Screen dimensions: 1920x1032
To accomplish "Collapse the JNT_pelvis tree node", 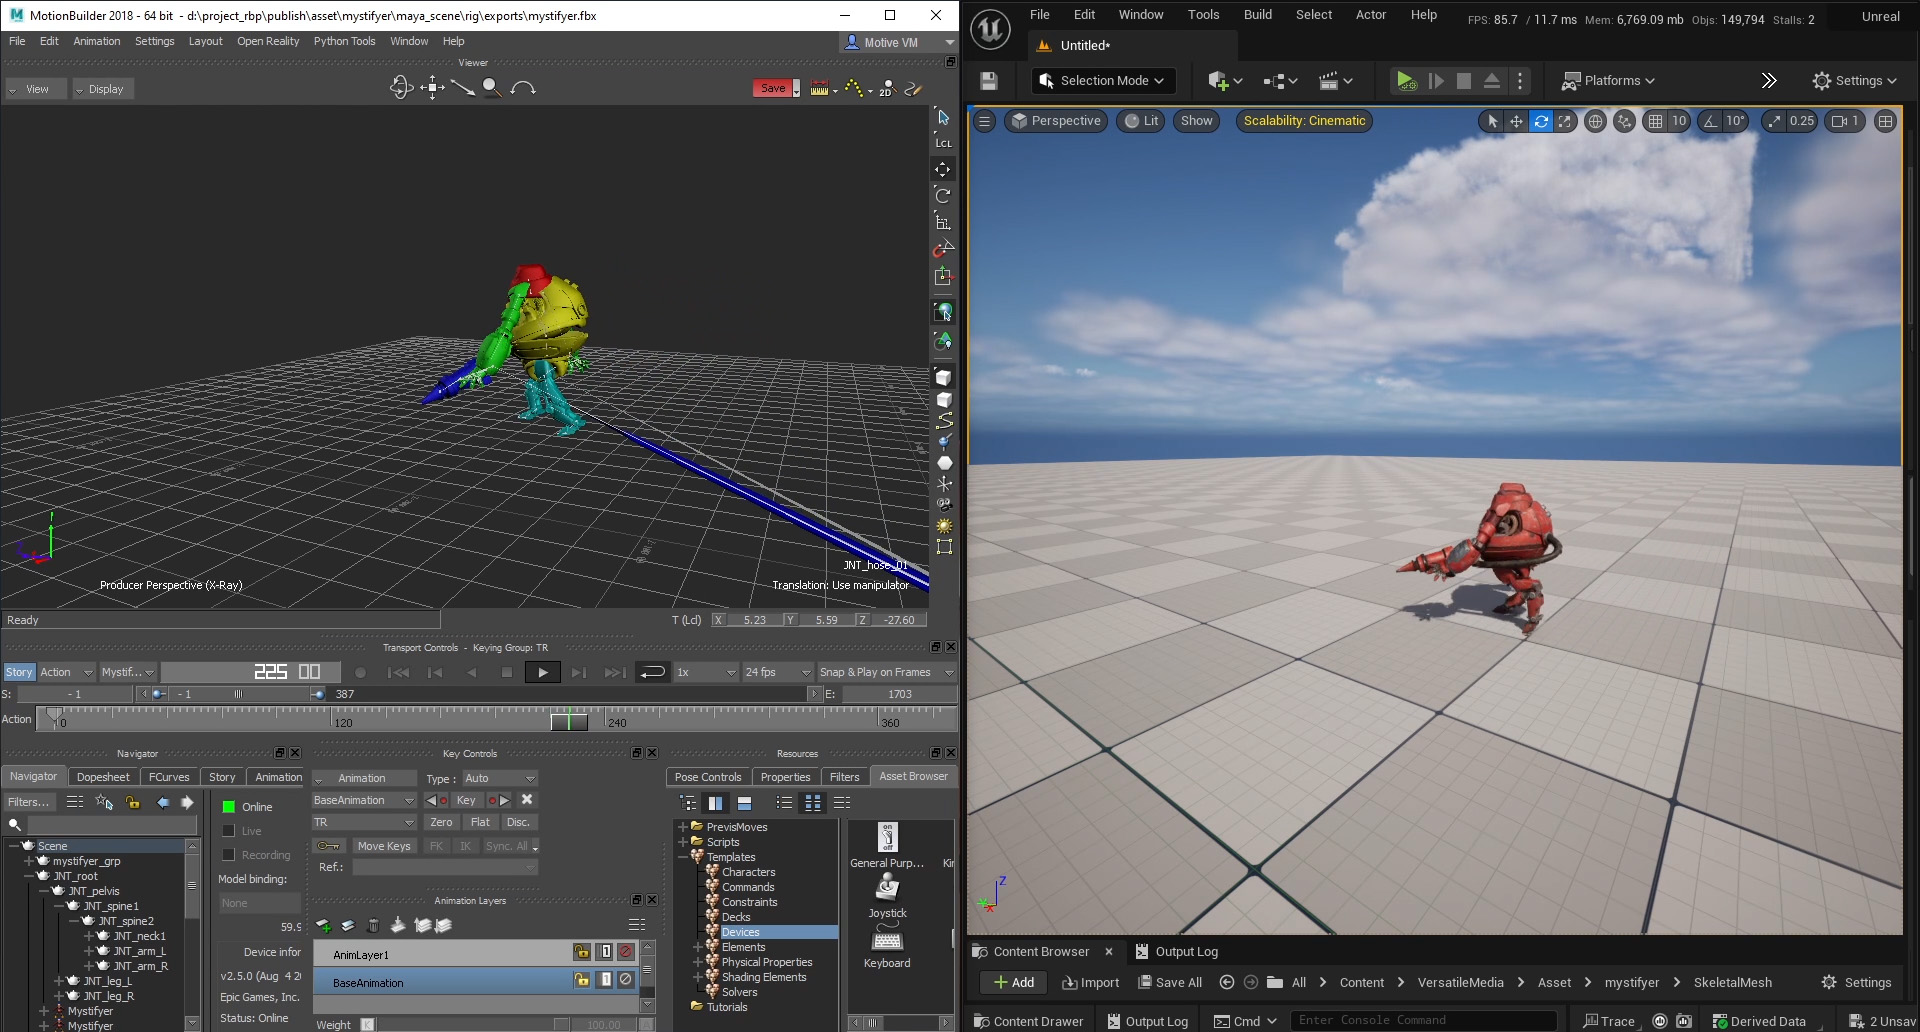I will [x=44, y=891].
